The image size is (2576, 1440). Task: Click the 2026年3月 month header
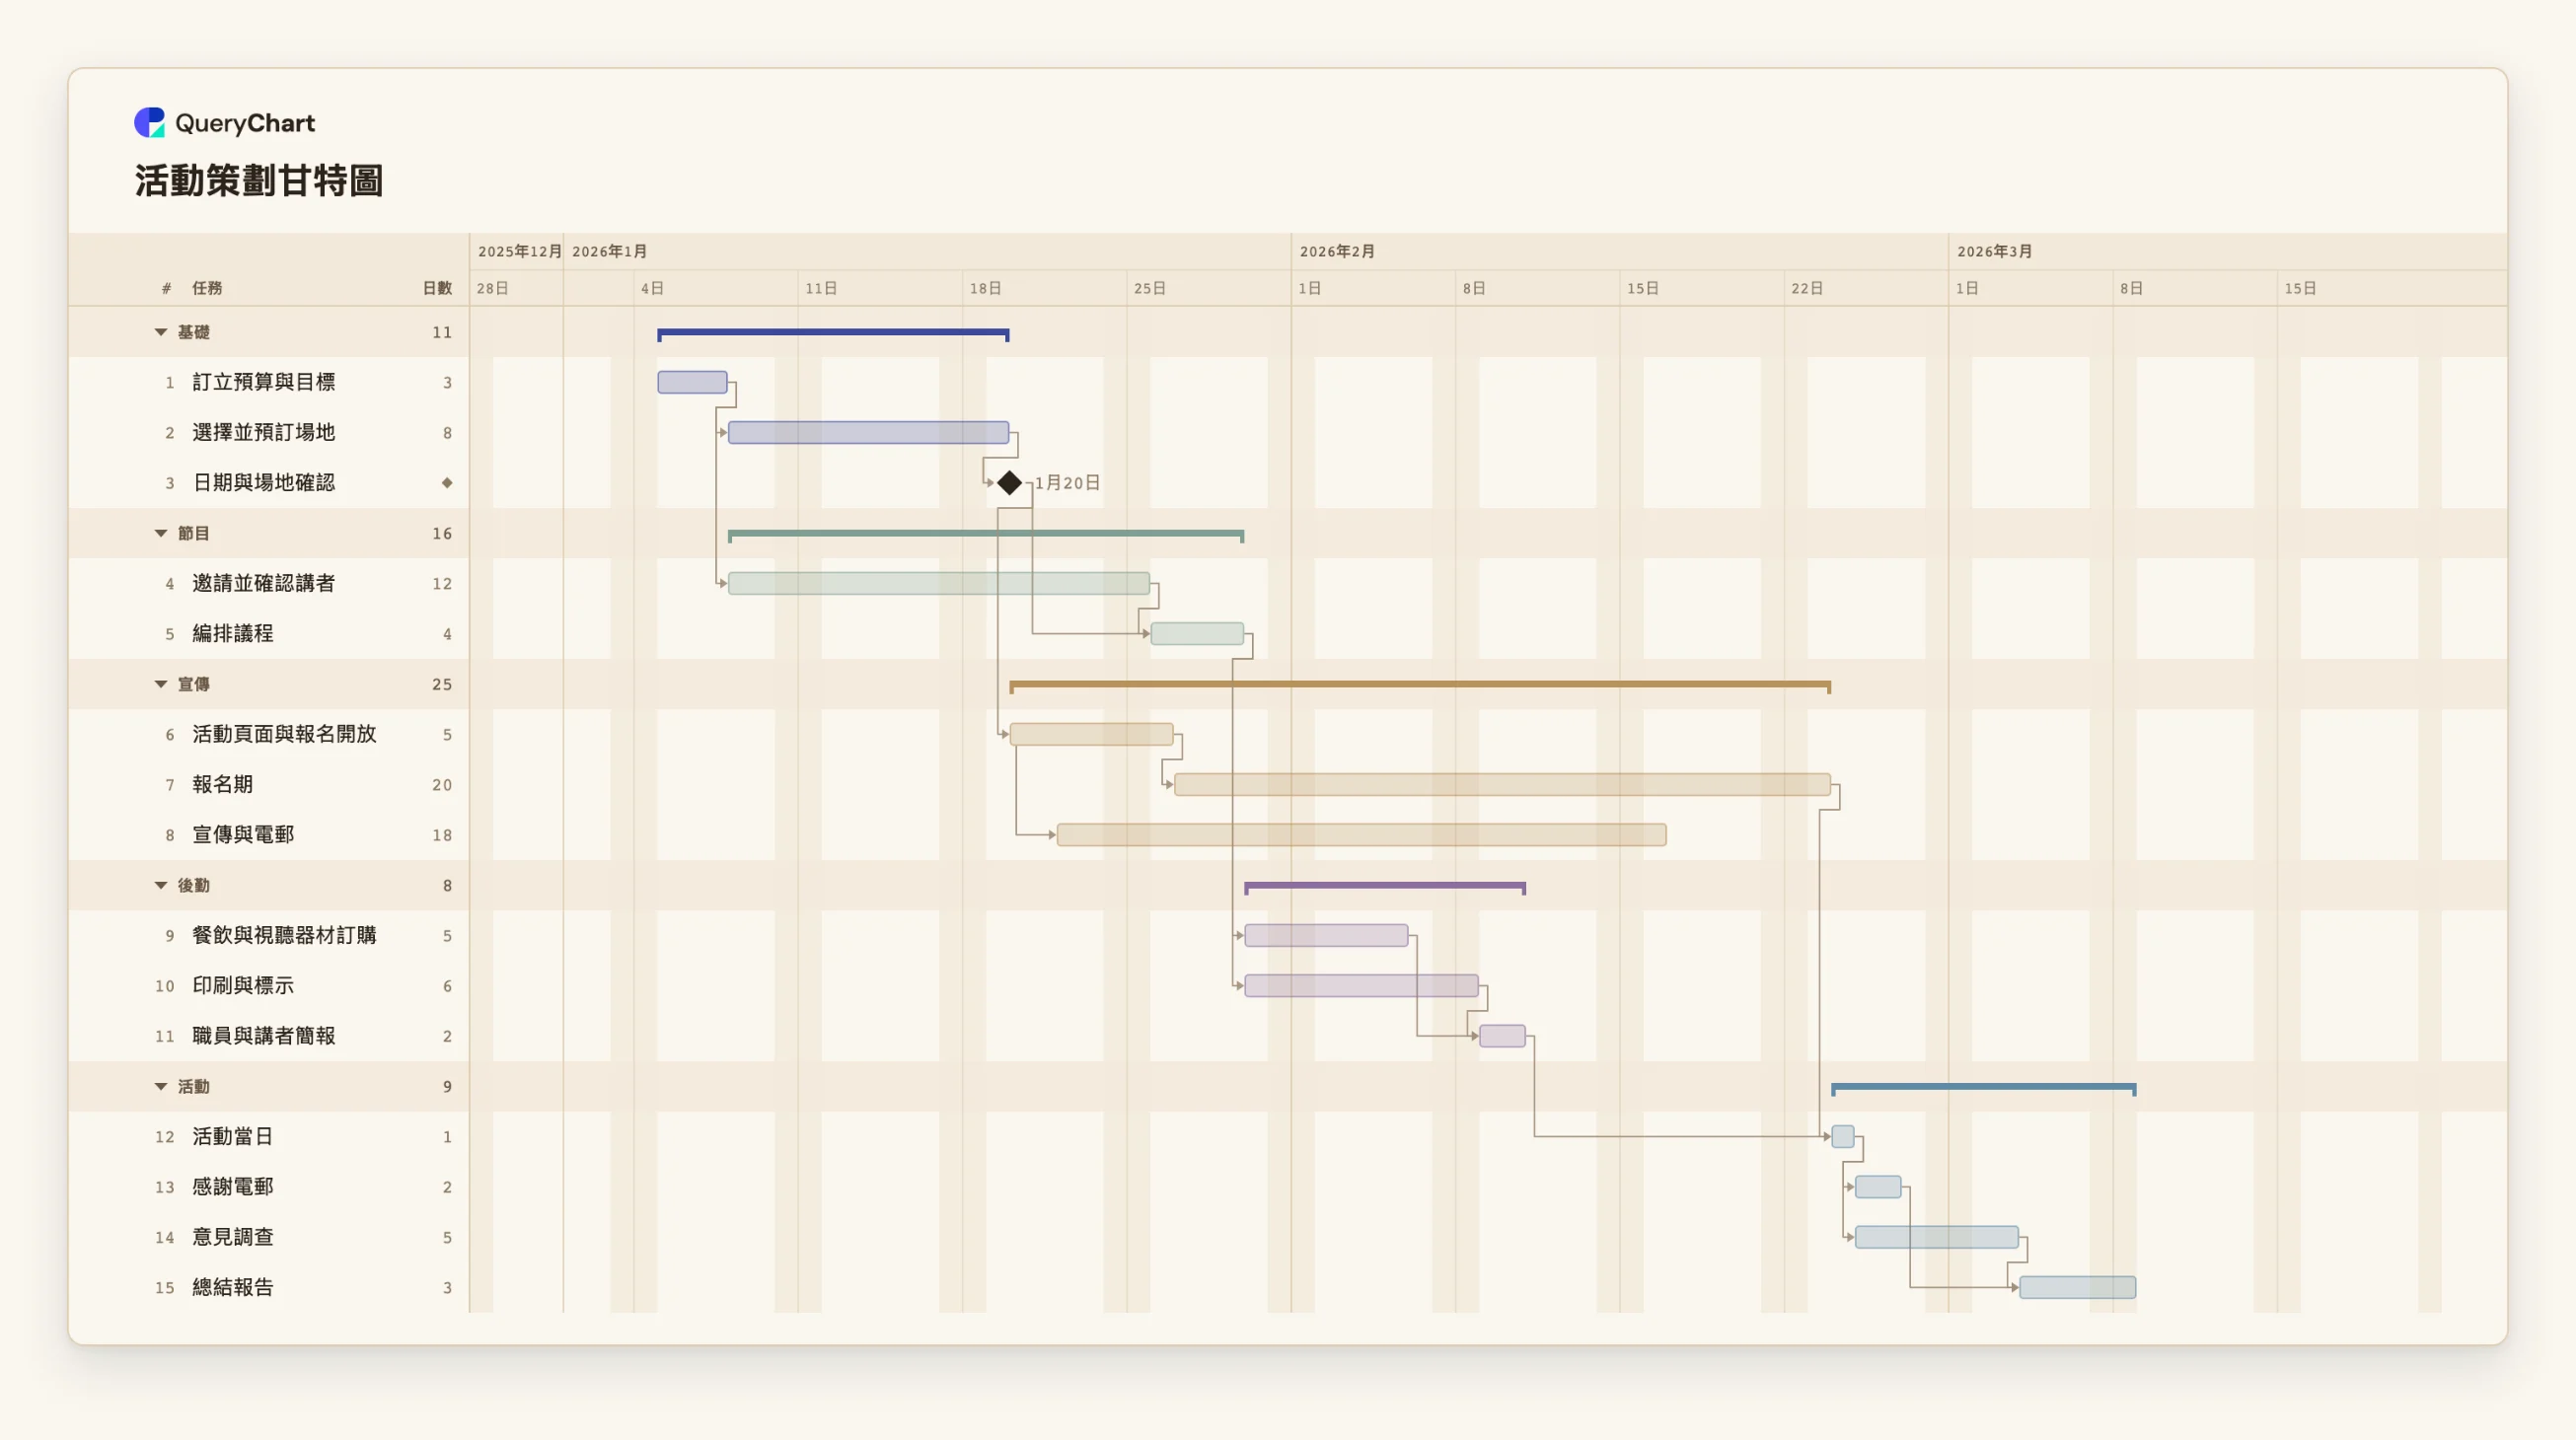tap(1994, 251)
